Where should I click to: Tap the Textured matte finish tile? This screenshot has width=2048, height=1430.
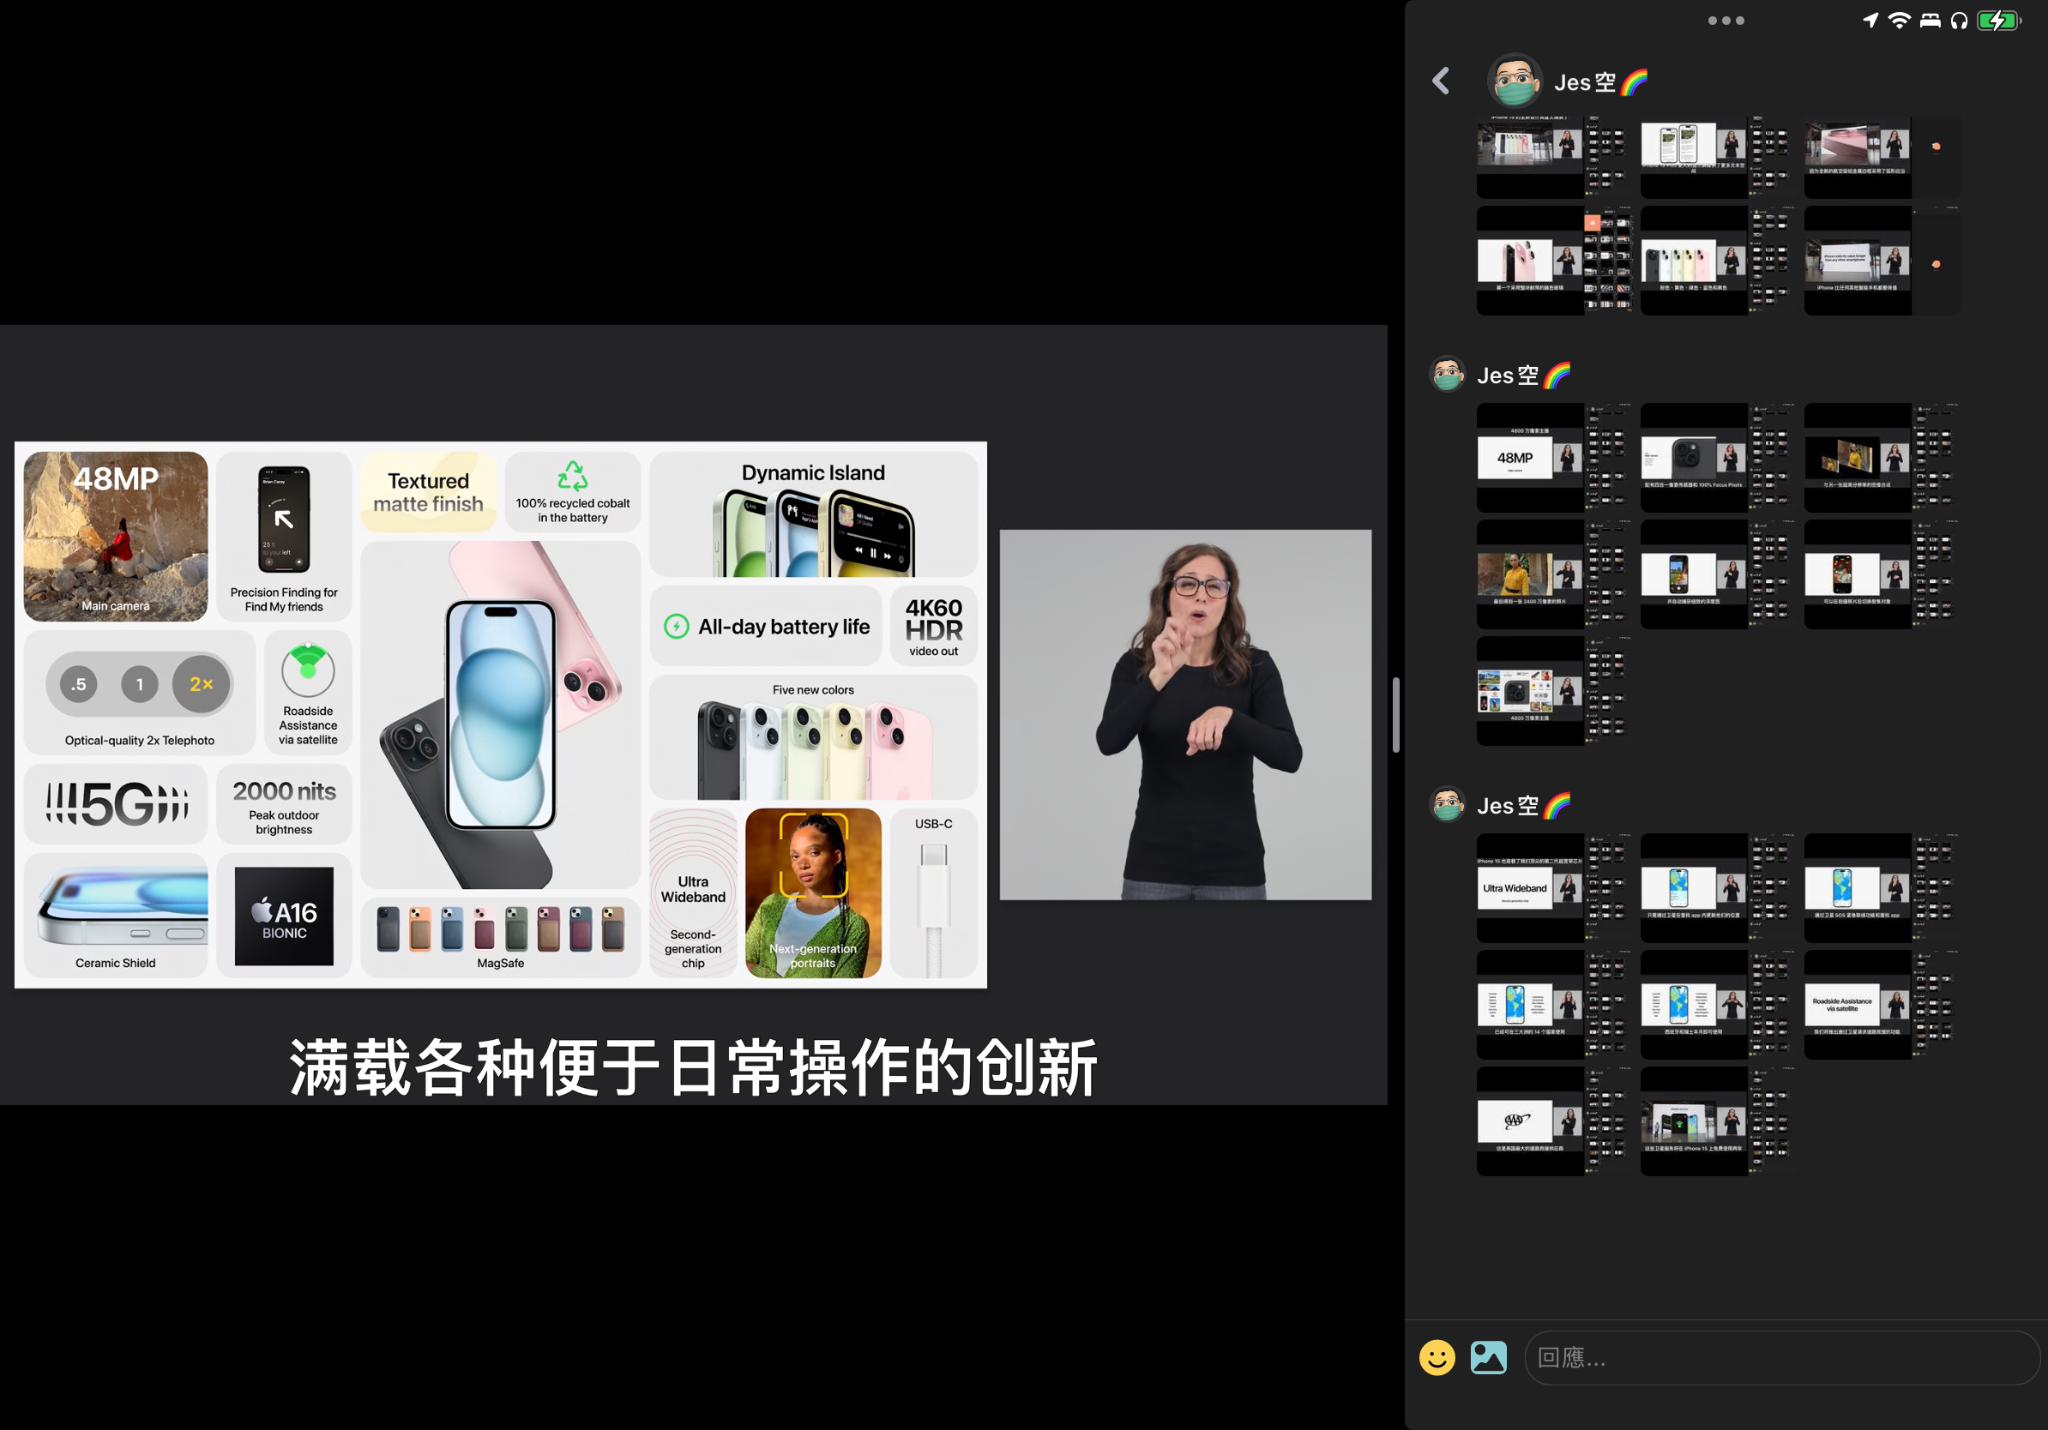pyautogui.click(x=428, y=492)
